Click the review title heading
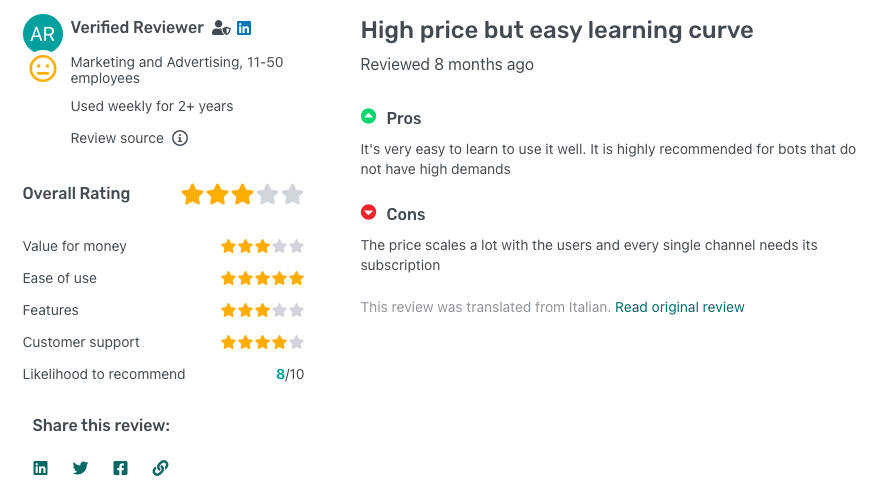This screenshot has width=880, height=487. pyautogui.click(x=557, y=31)
